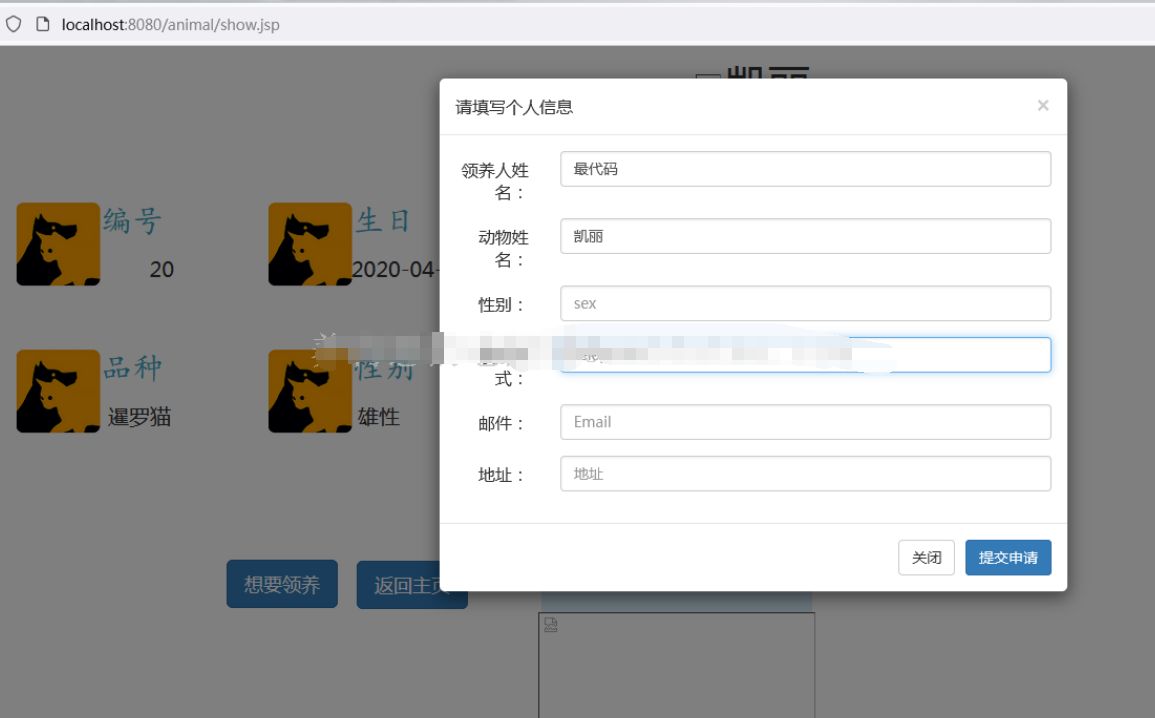Click the cat-dog icon beside 雄性
The width and height of the screenshot is (1155, 718).
pos(310,391)
